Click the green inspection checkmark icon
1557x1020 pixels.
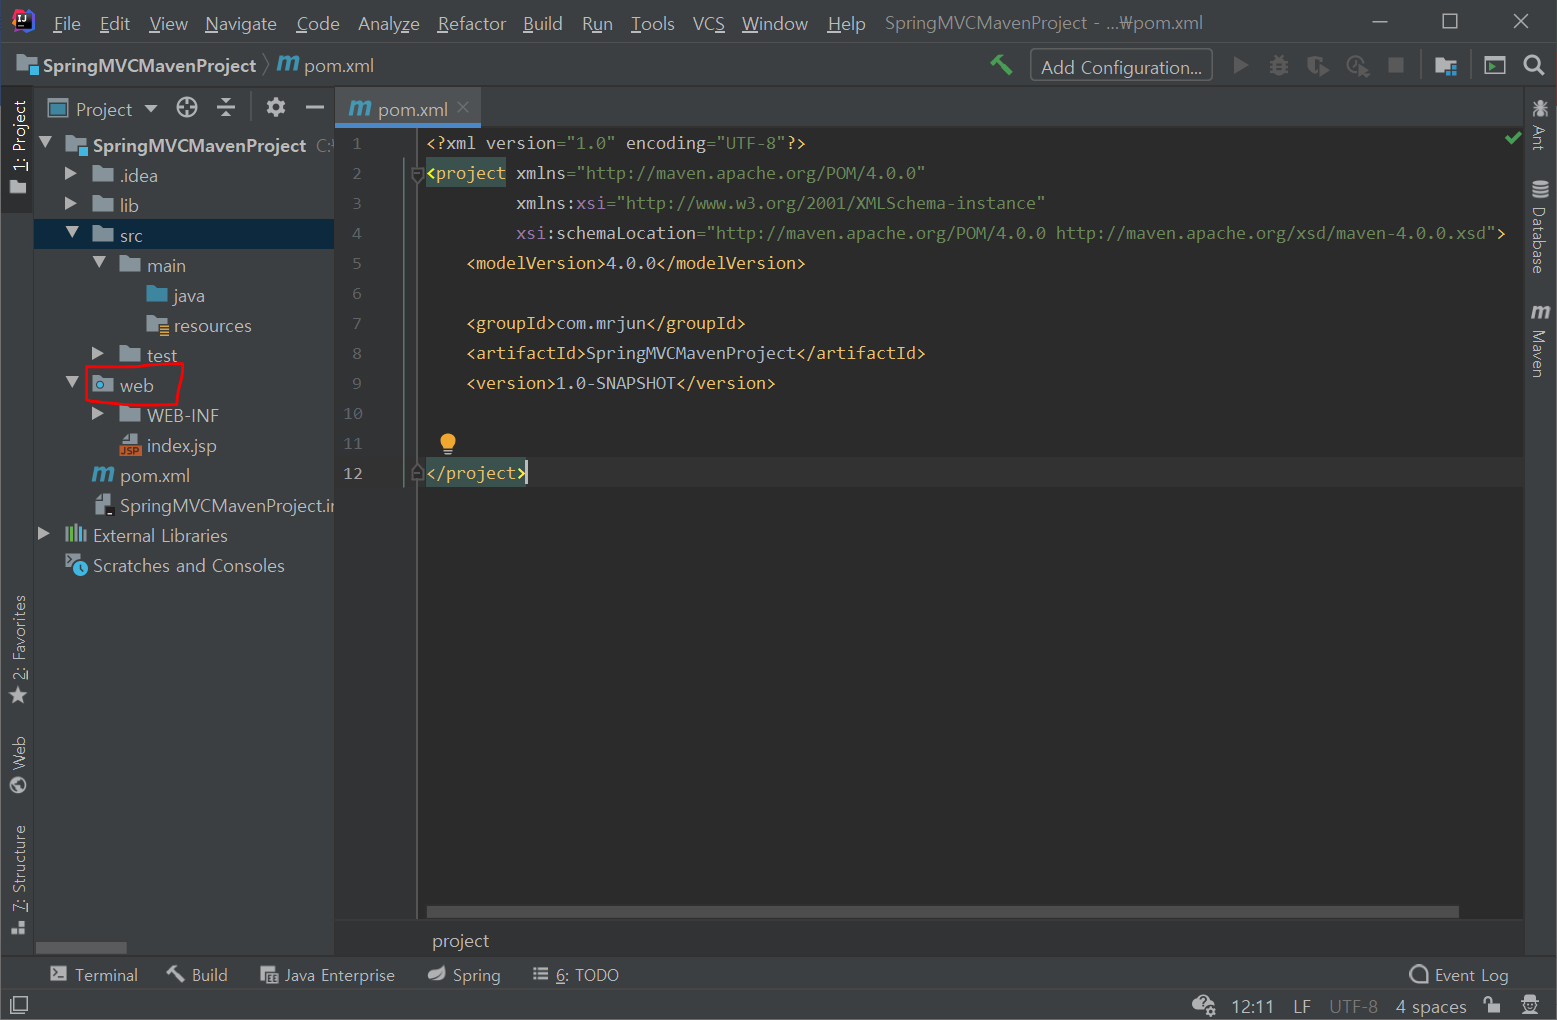[1513, 138]
